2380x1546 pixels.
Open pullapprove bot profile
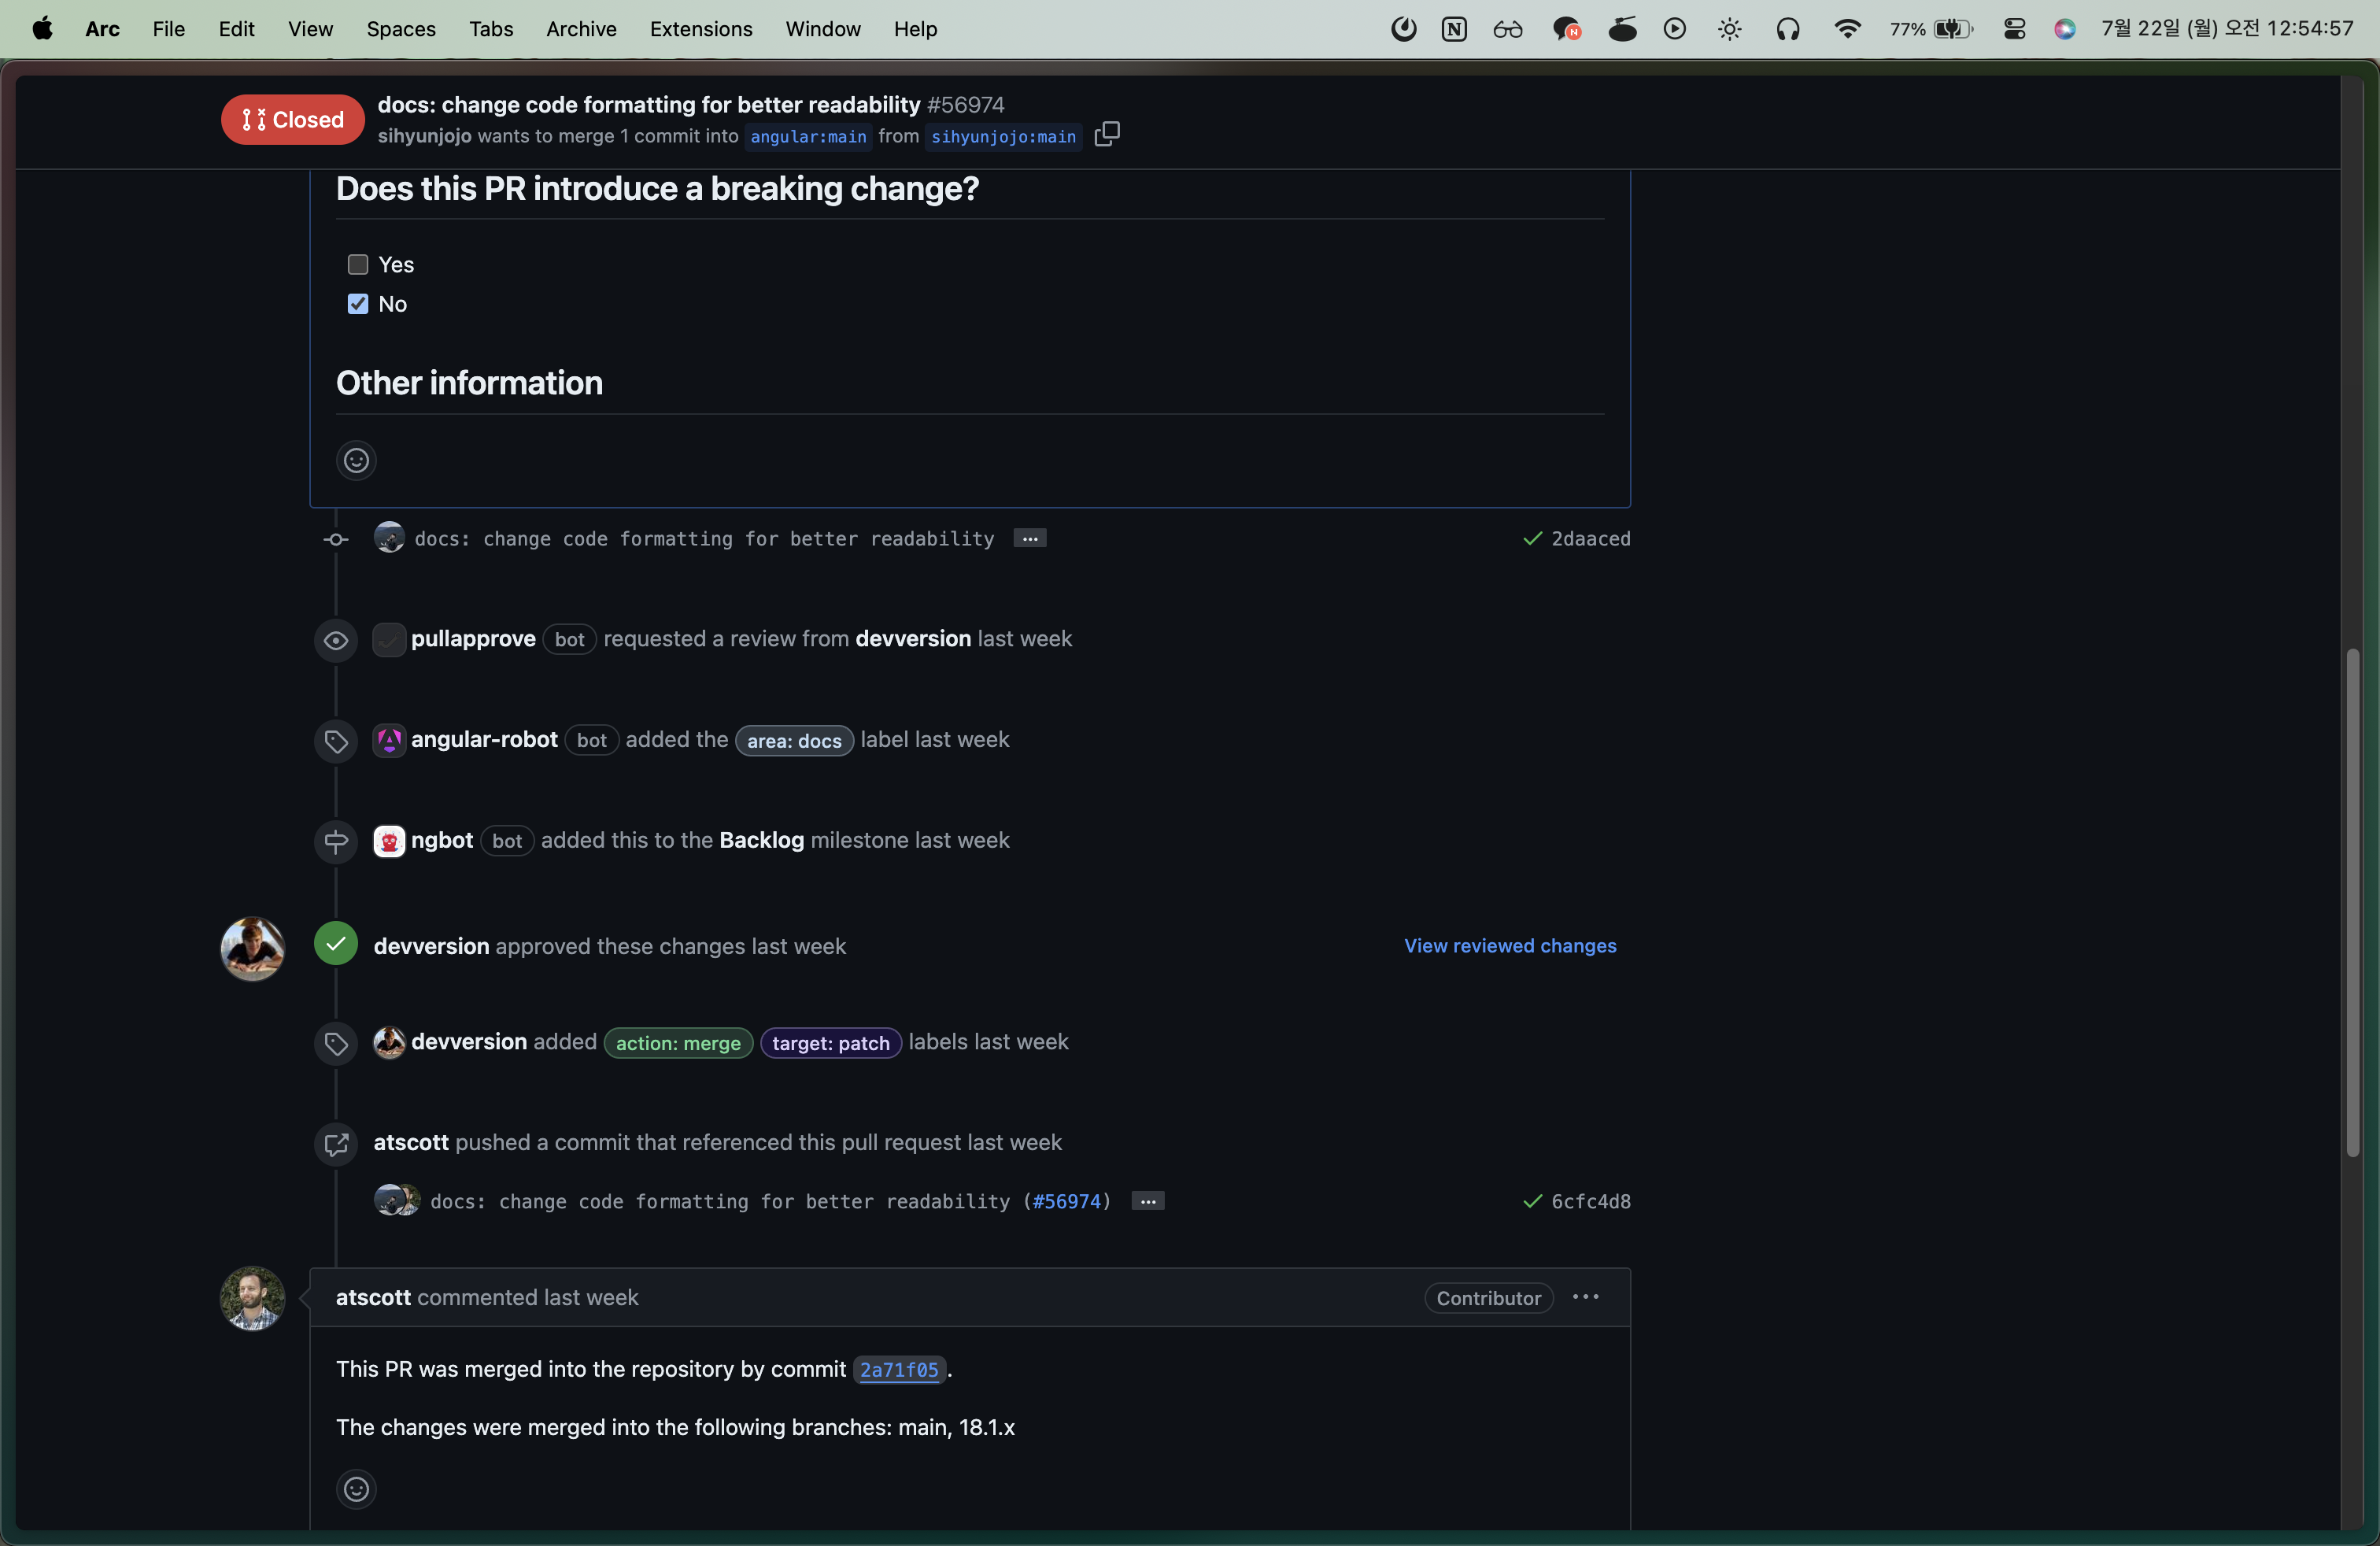coord(473,639)
